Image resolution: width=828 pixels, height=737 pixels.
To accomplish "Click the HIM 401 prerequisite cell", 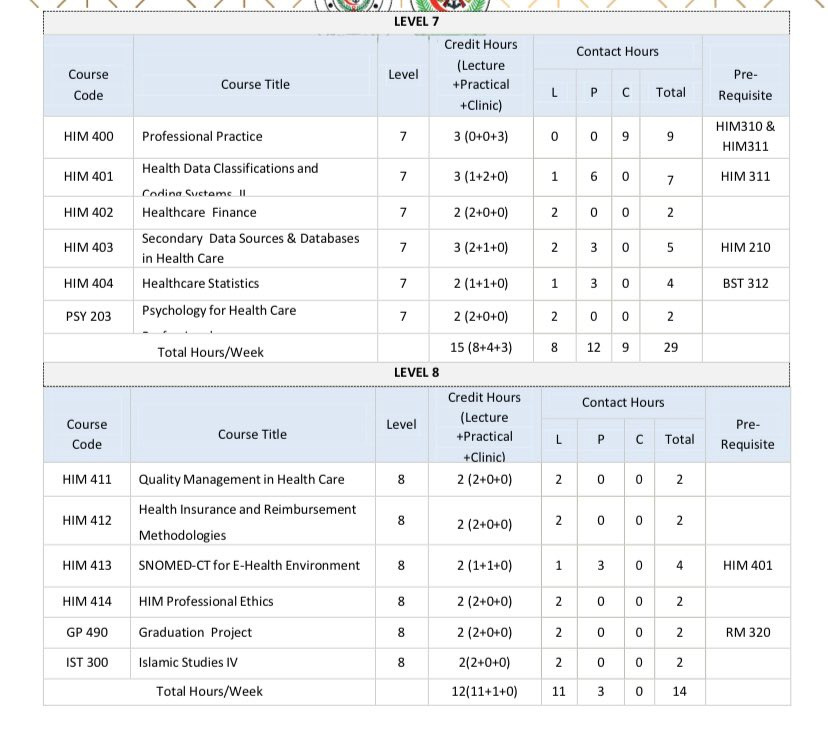I will point(747,566).
